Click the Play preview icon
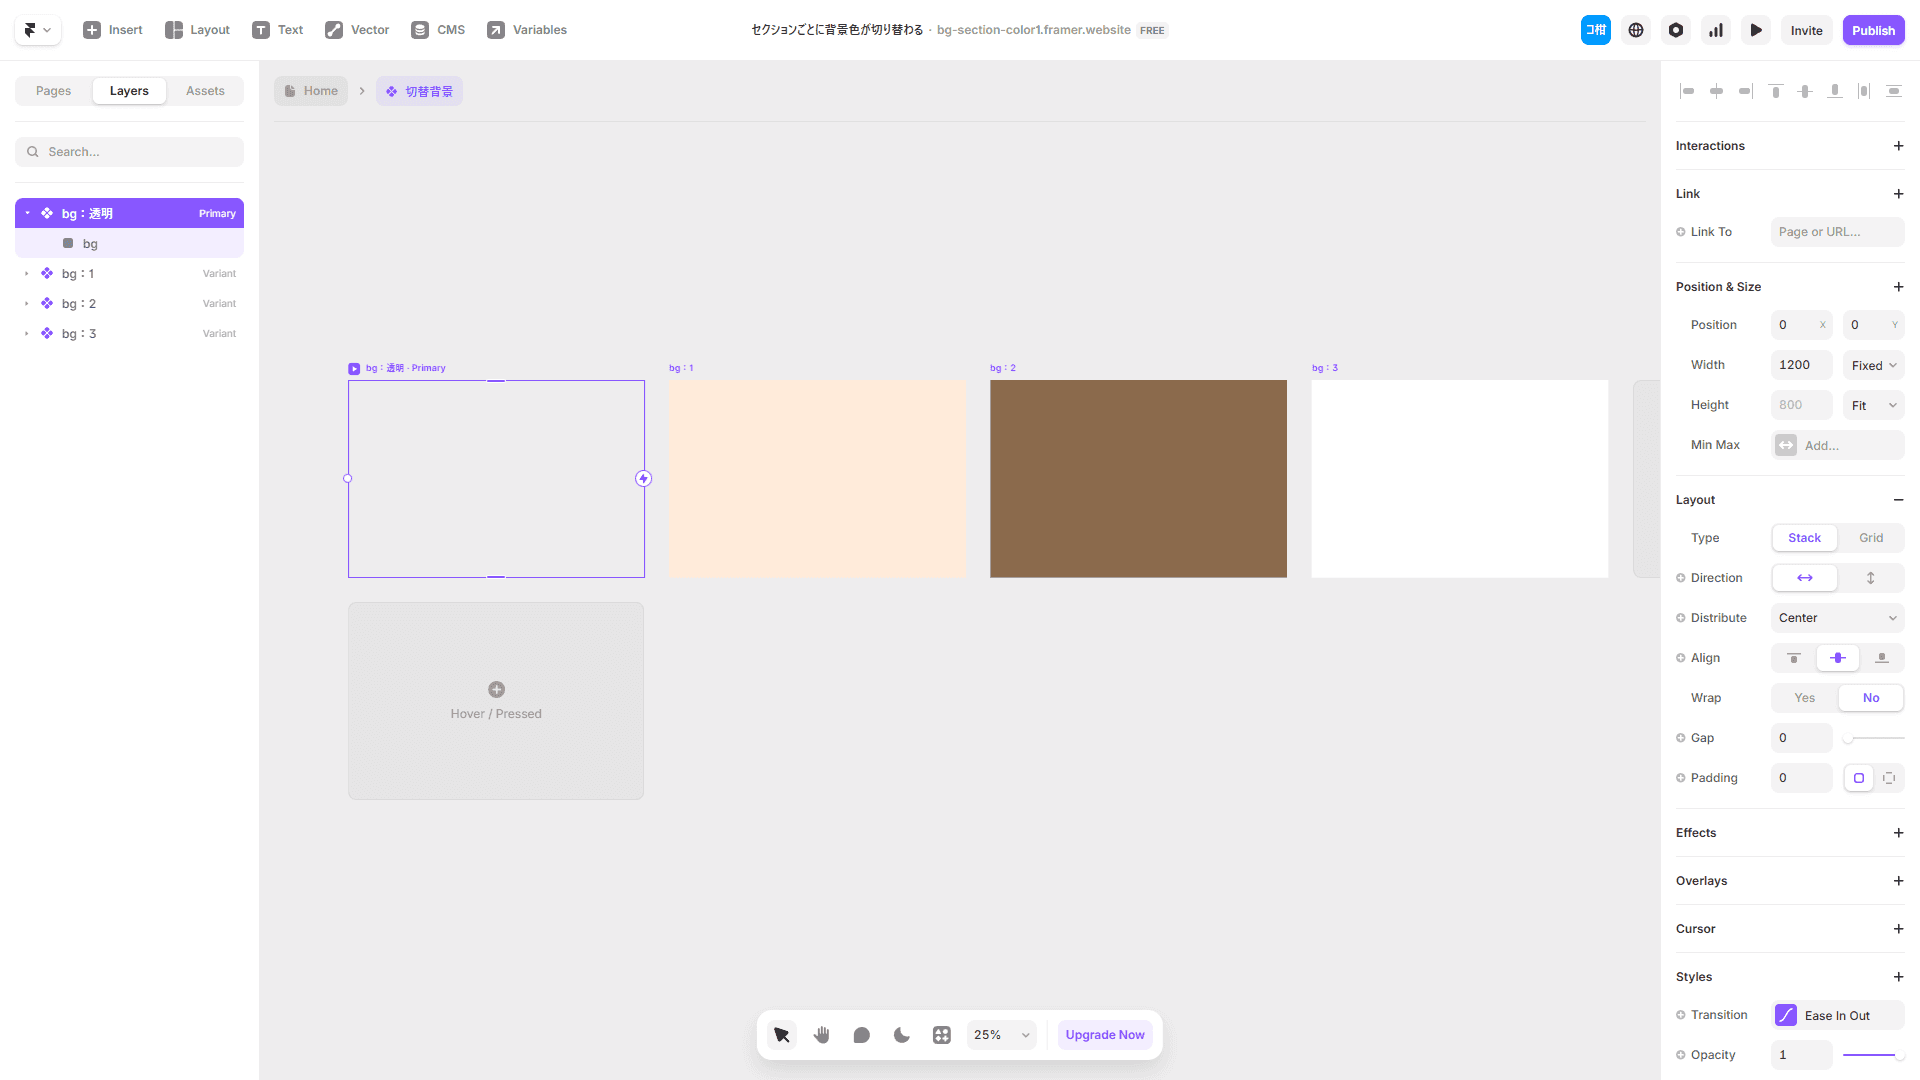Screen dimensions: 1920x1080 tap(1756, 30)
